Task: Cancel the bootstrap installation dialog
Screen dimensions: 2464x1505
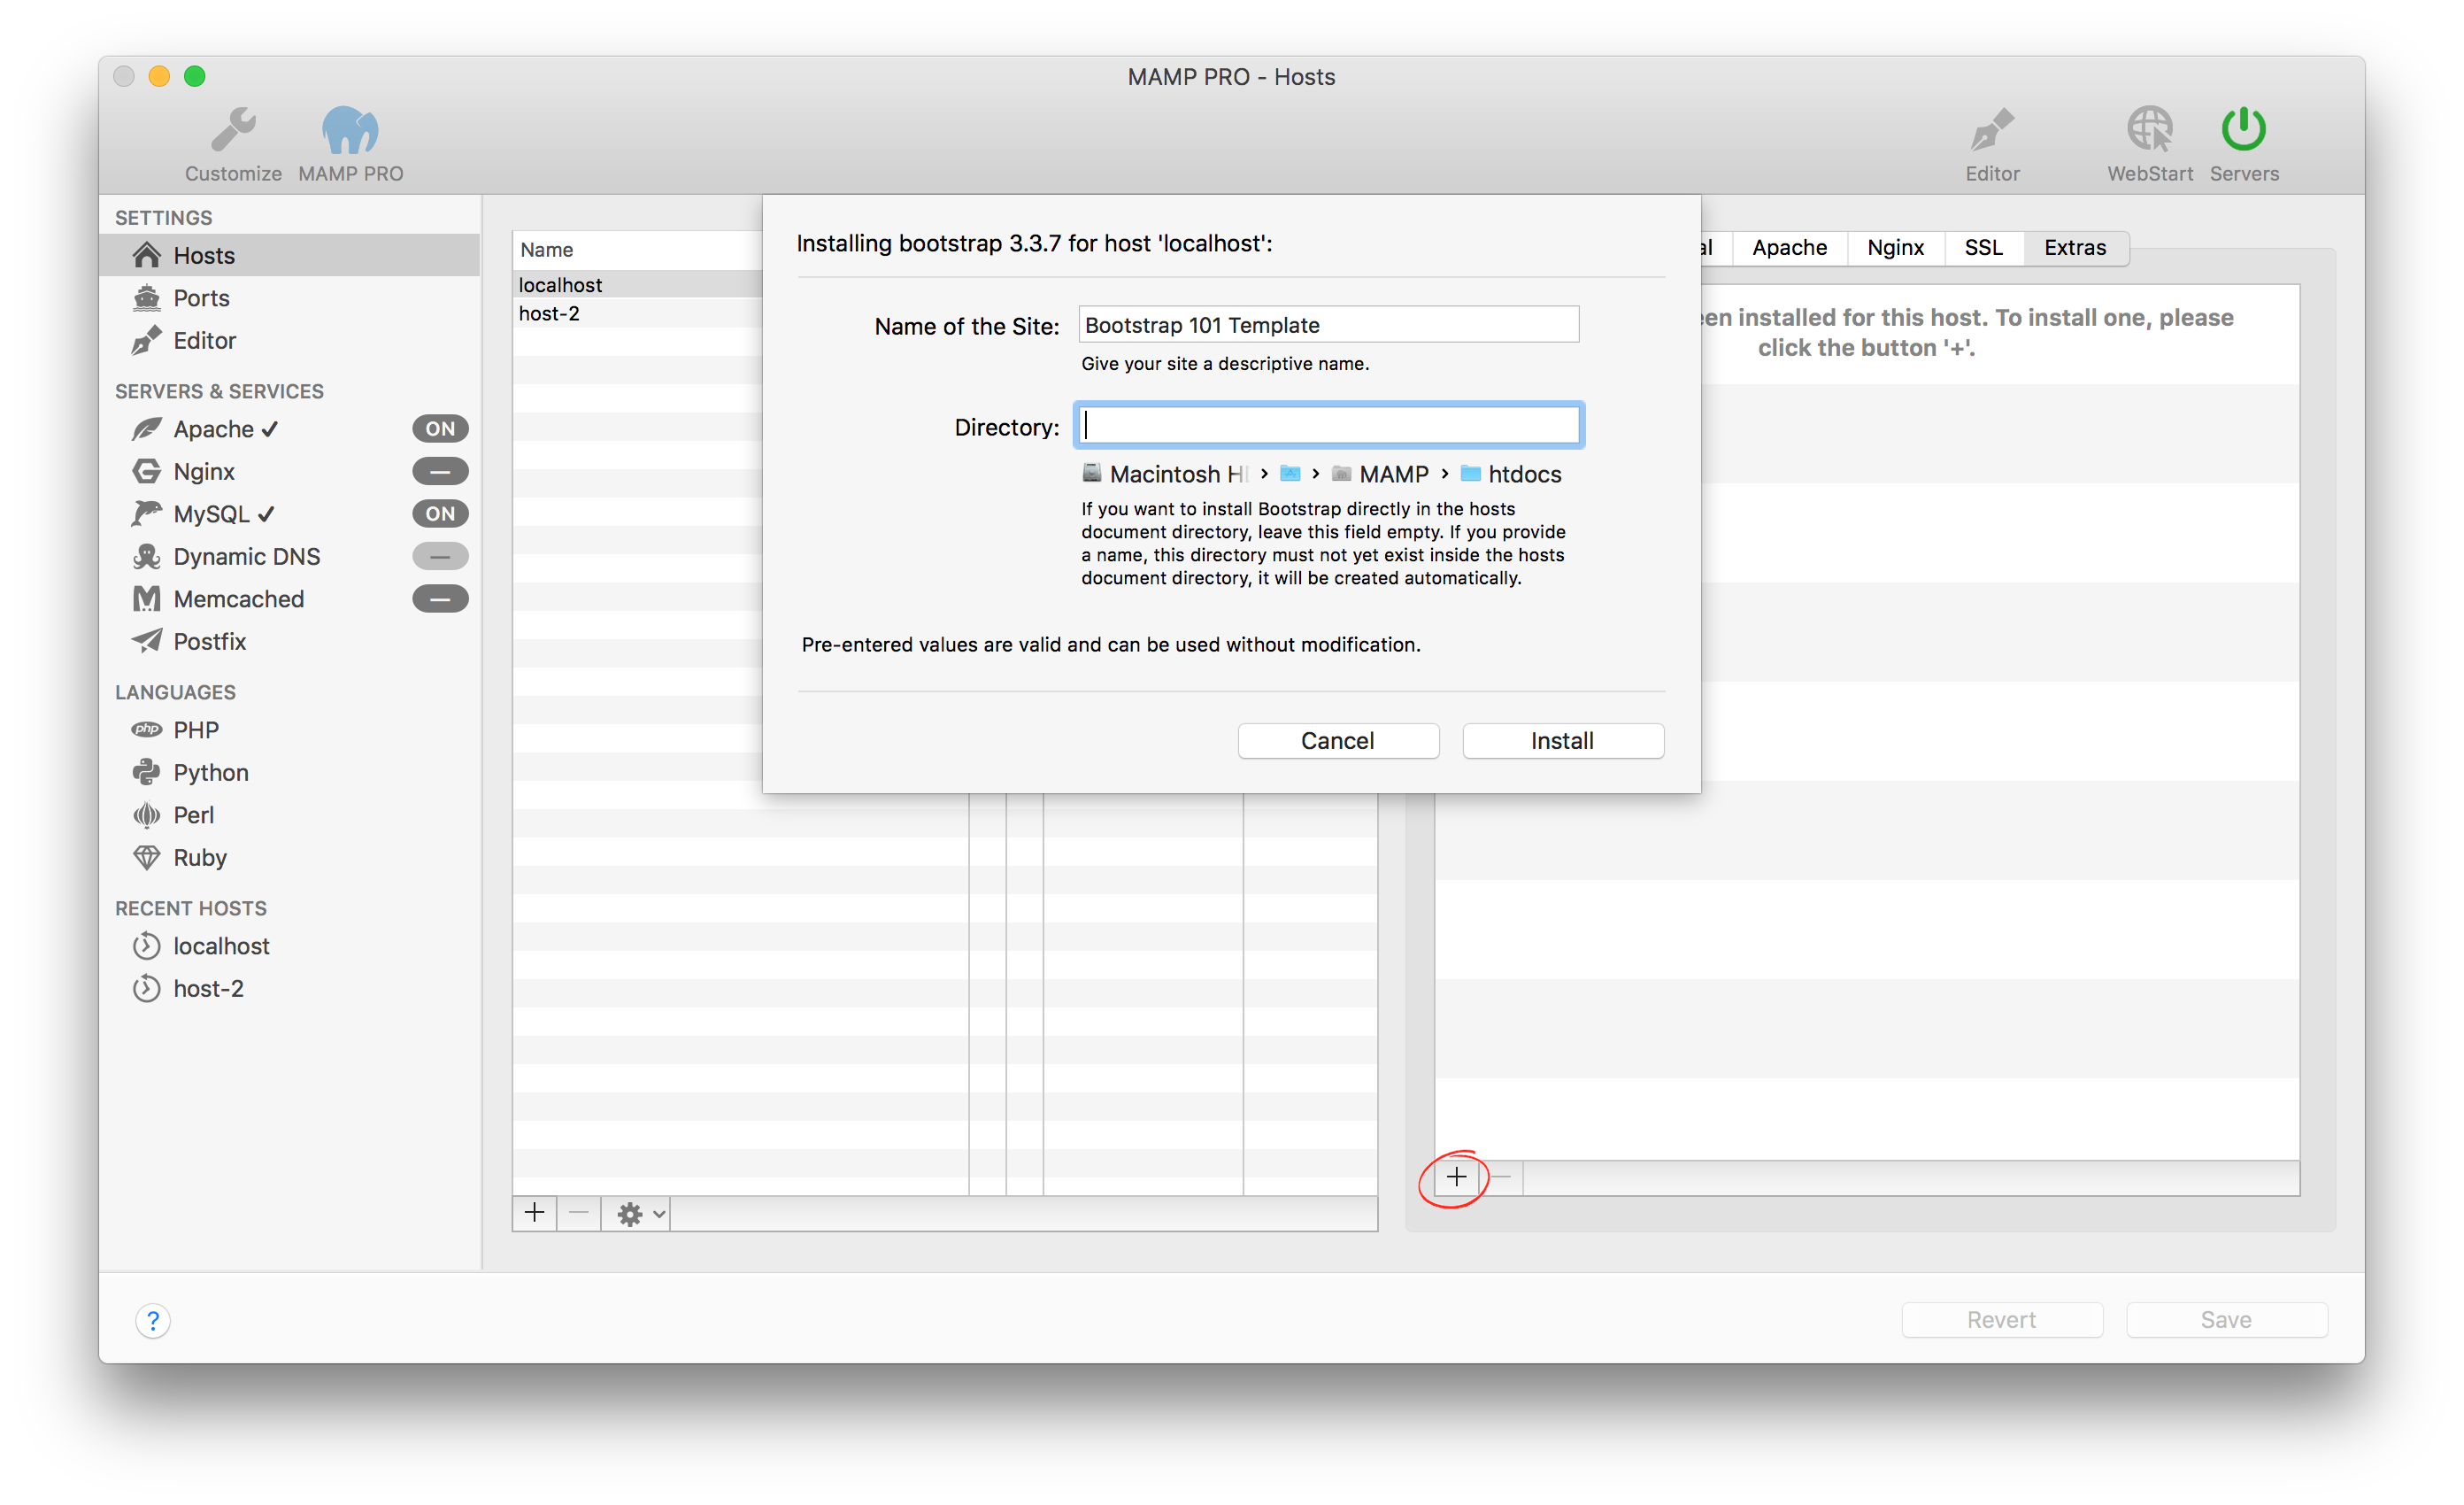Action: [x=1337, y=741]
